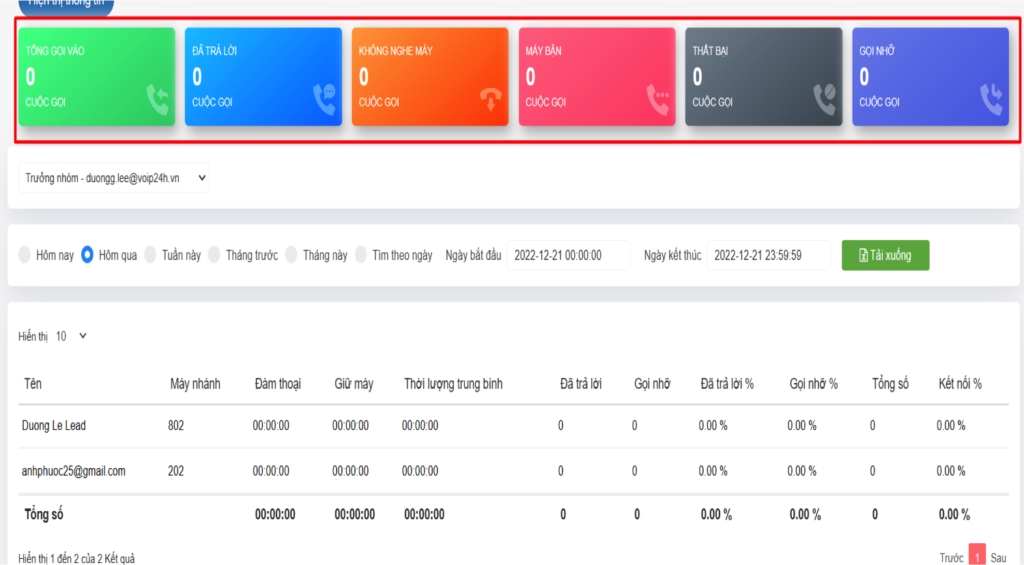Image resolution: width=1024 pixels, height=565 pixels.
Task: Click the answered call icon on Đã trả lời card
Action: pyautogui.click(x=324, y=98)
